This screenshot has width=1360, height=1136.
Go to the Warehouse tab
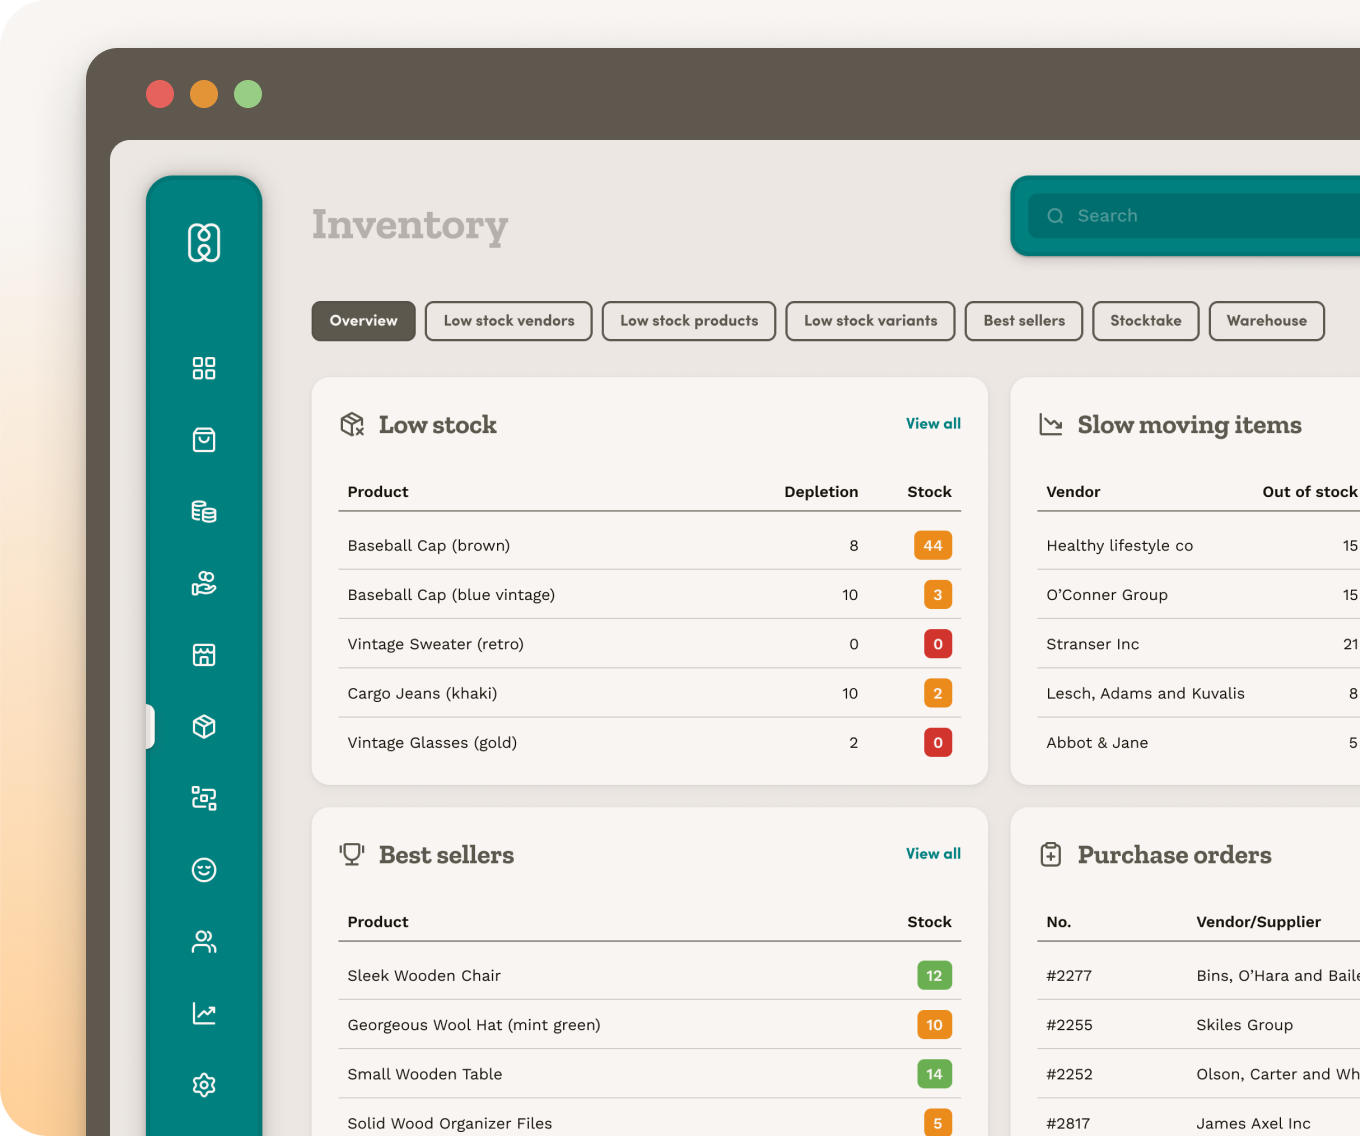point(1266,321)
